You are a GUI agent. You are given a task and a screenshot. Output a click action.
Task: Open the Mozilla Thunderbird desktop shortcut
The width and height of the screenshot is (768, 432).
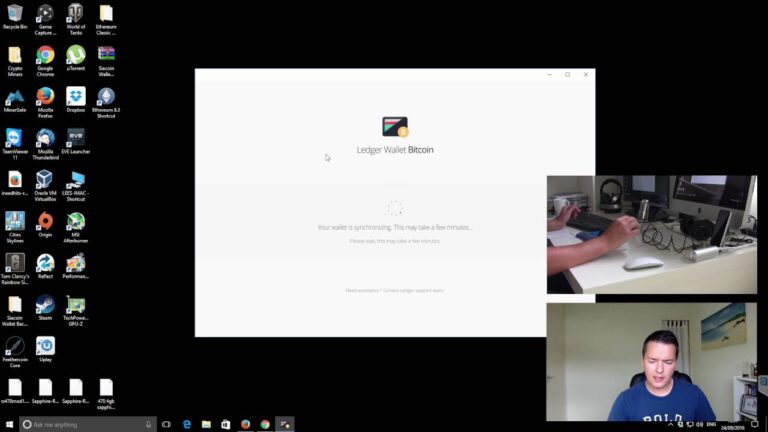(x=45, y=138)
